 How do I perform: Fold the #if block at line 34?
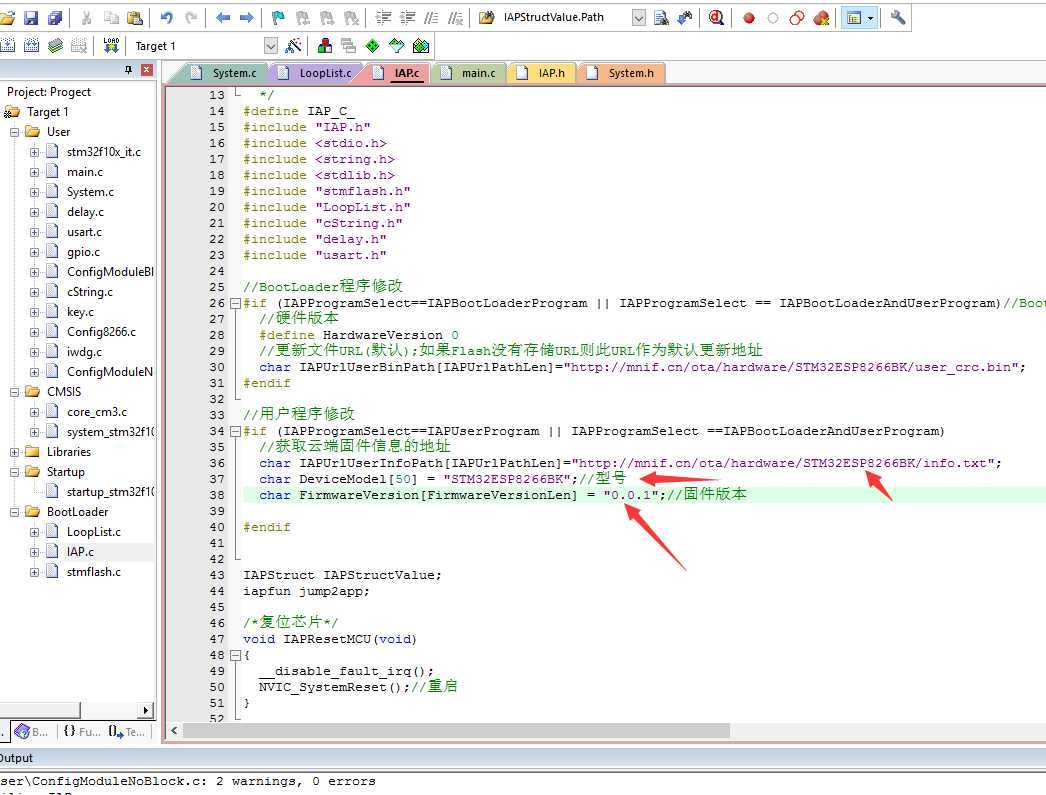[x=235, y=432]
